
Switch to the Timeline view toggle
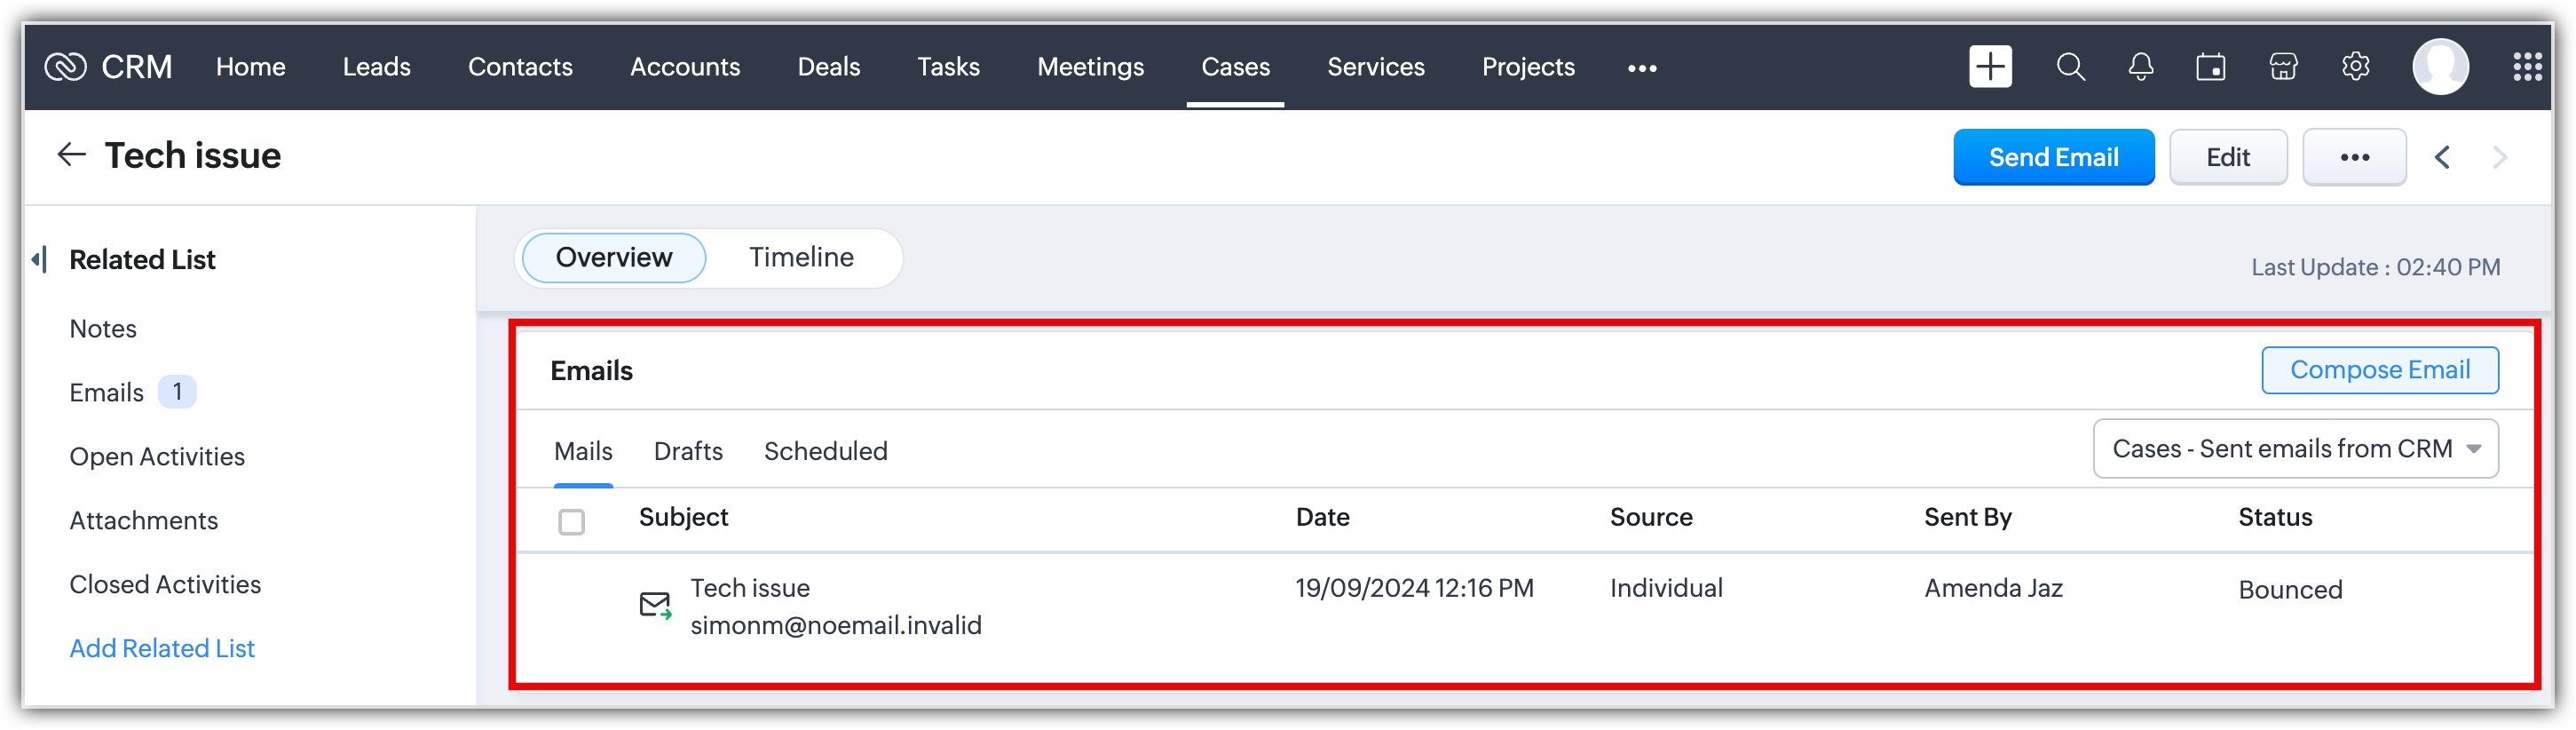coord(801,258)
